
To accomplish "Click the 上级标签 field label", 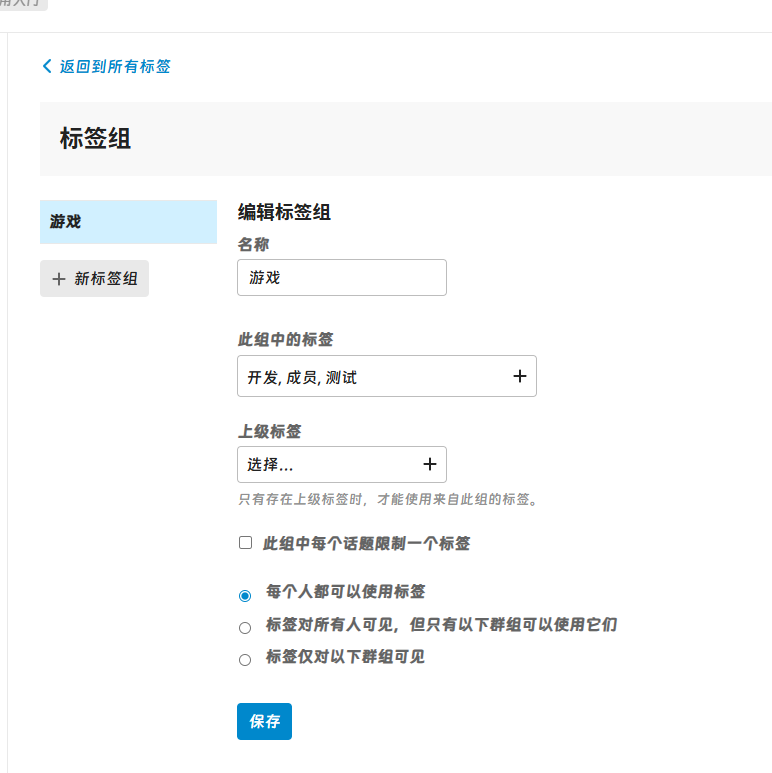I will coord(269,431).
